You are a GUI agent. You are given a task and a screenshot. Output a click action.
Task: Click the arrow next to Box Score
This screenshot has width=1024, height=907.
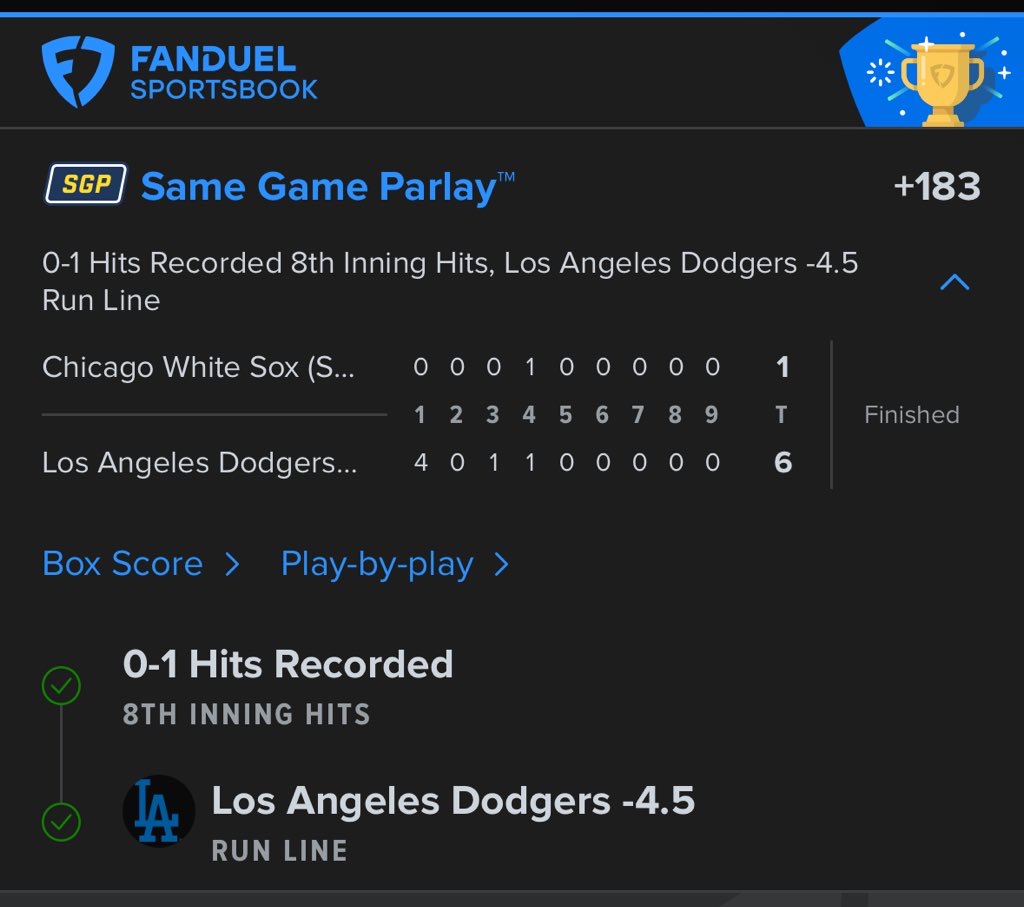(232, 565)
